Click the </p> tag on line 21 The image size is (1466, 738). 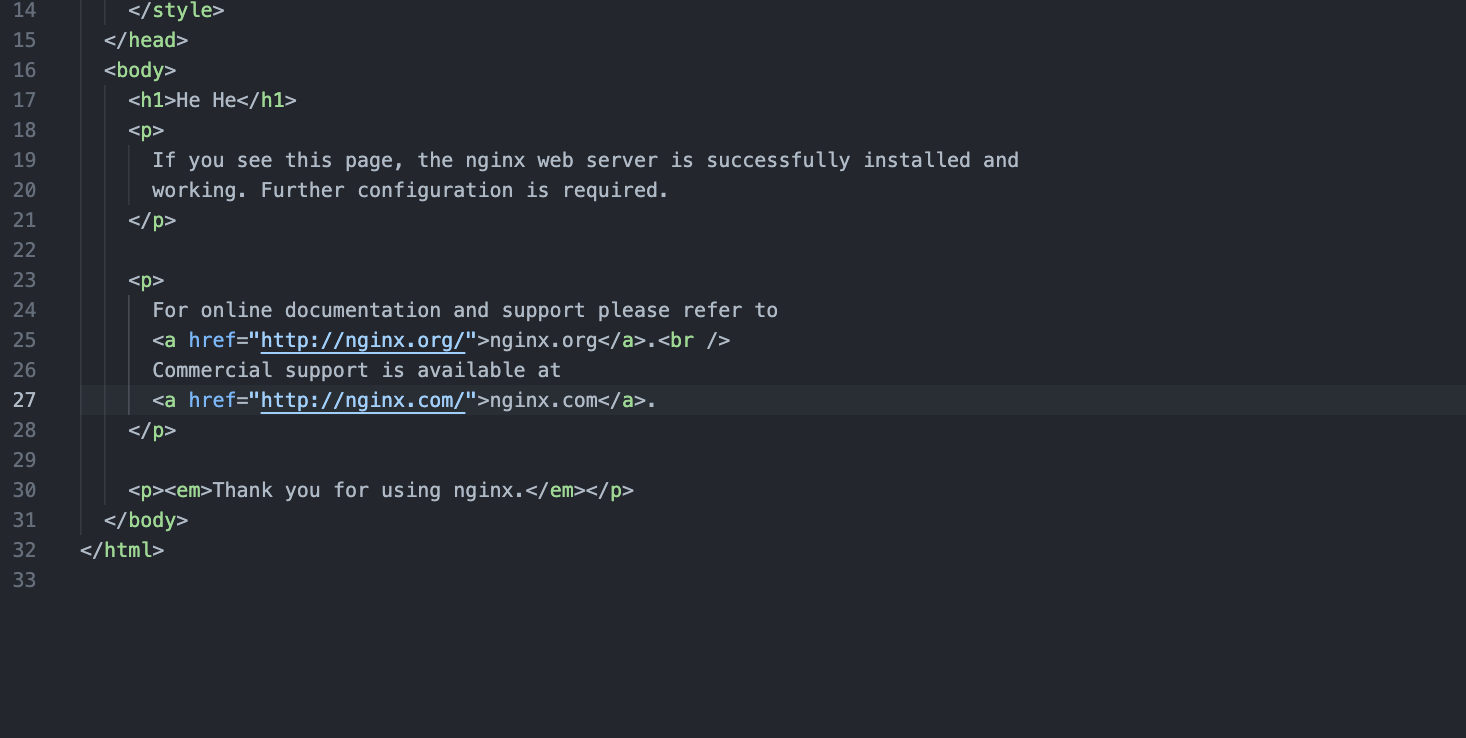[152, 220]
